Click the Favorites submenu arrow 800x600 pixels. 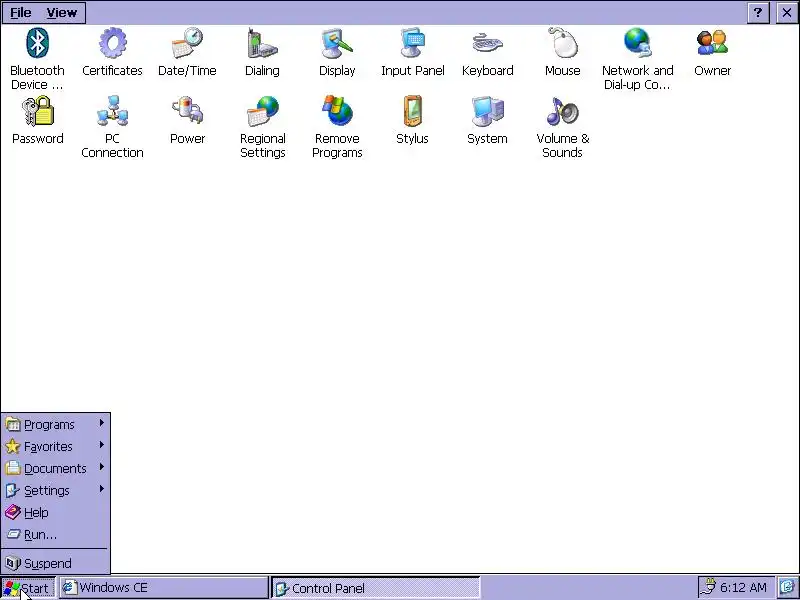pyautogui.click(x=102, y=445)
